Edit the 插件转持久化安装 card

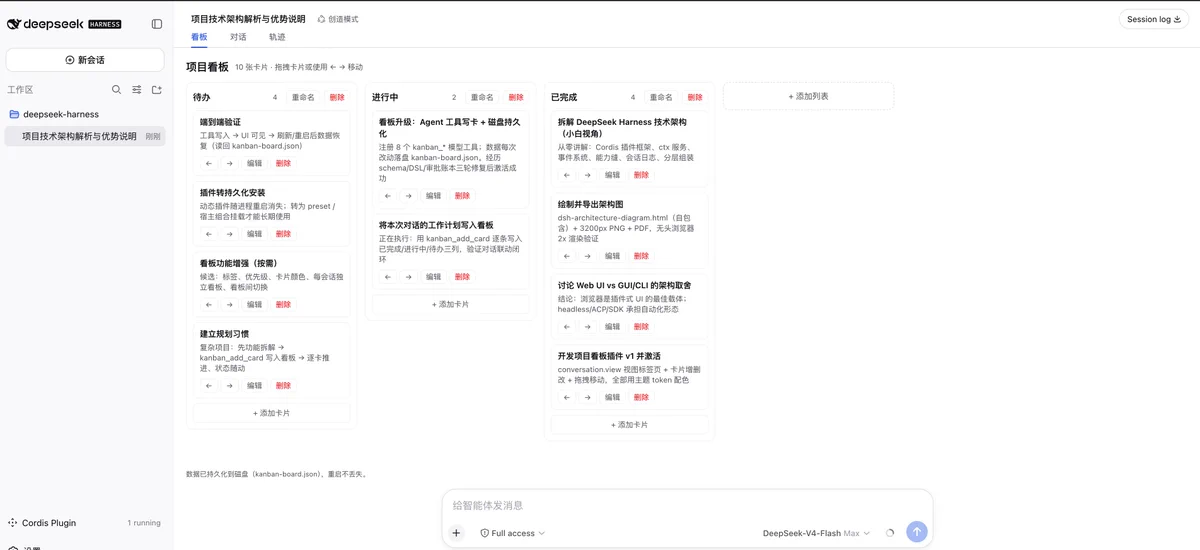(255, 234)
